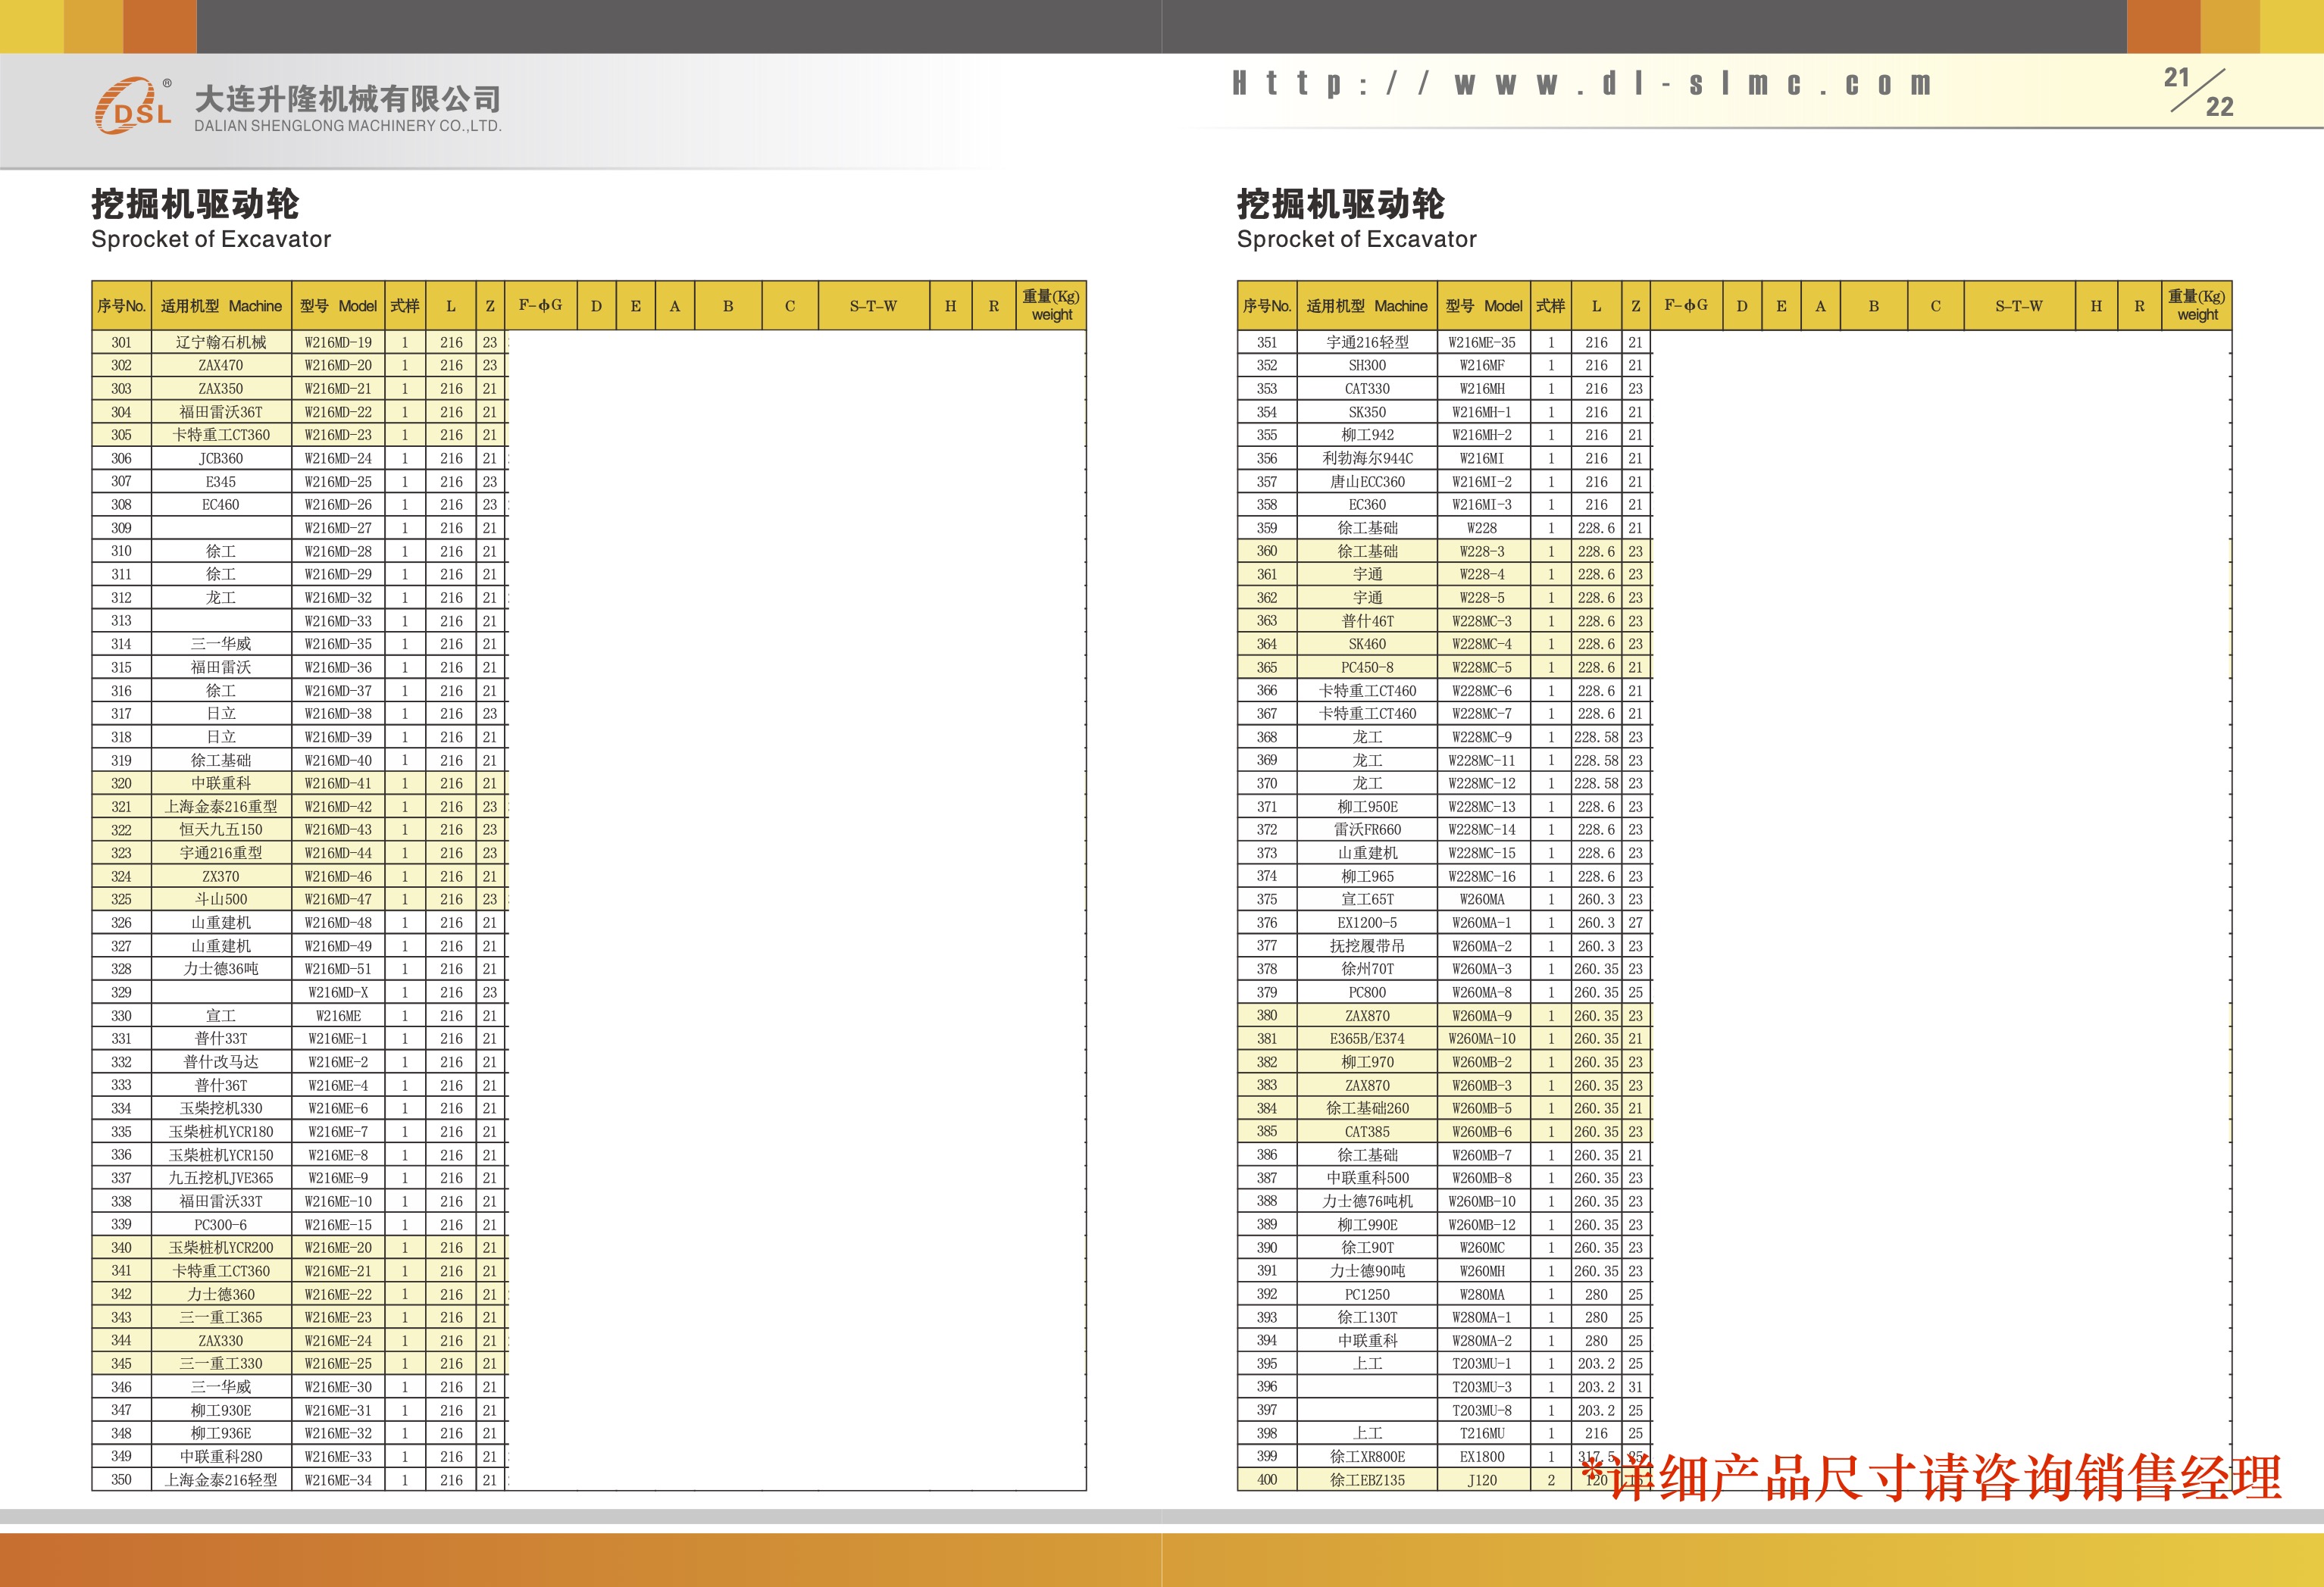Viewport: 2324px width, 1587px height.
Task: Select the 普什46T cell
Action: click(1367, 621)
